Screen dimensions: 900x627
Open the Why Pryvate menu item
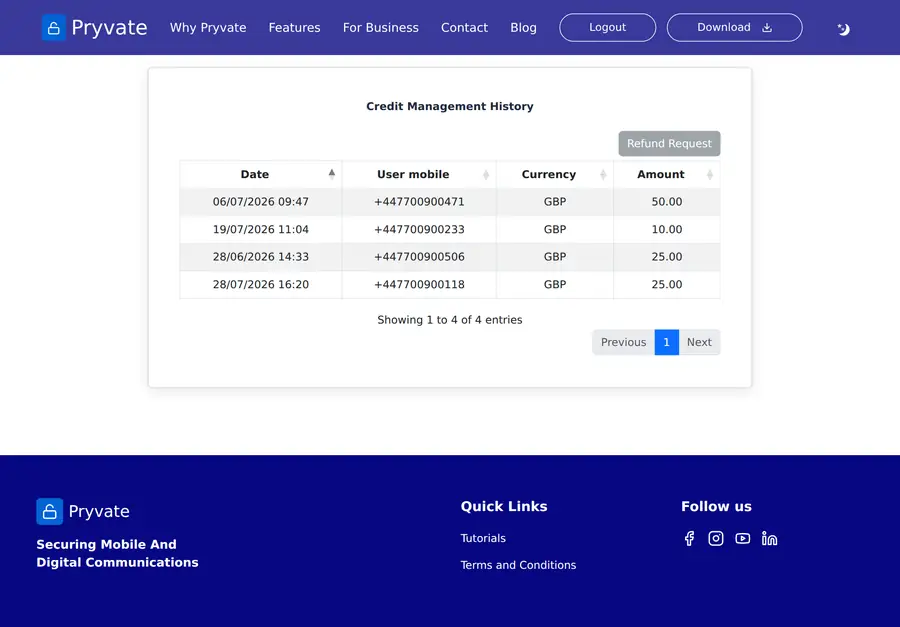click(208, 28)
